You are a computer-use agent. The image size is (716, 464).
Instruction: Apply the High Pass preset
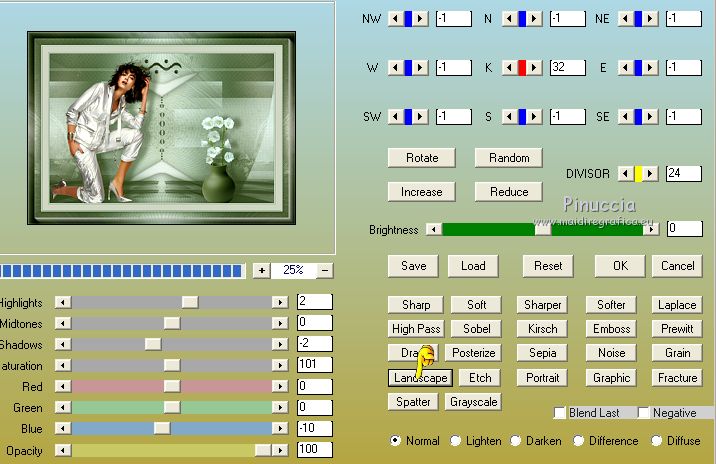pyautogui.click(x=416, y=329)
